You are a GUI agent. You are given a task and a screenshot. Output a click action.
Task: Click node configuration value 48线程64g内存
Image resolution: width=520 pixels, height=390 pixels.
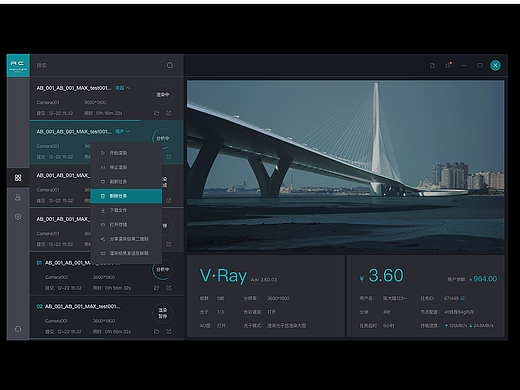coord(459,312)
